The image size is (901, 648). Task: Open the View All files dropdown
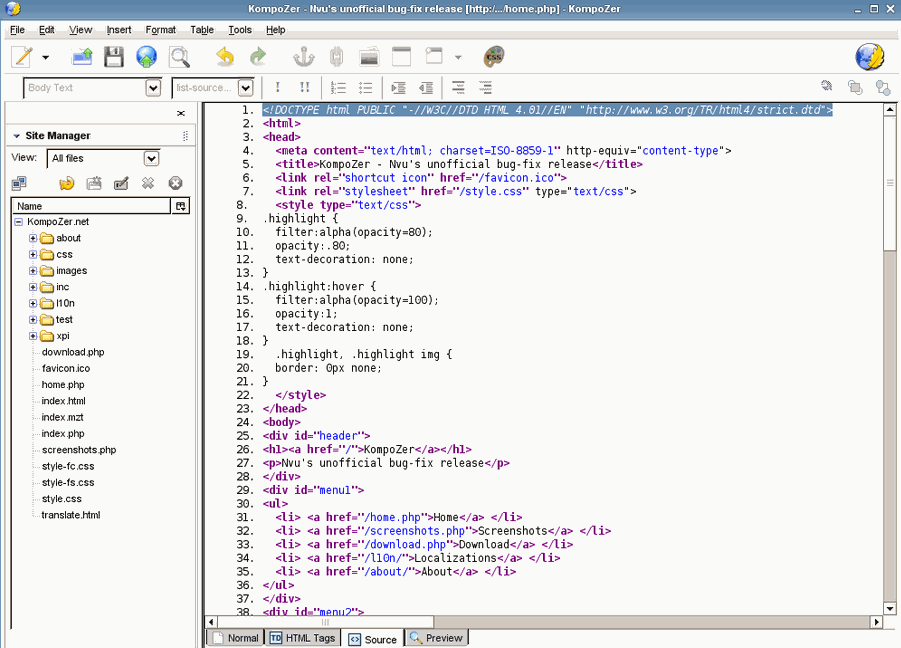pyautogui.click(x=151, y=158)
